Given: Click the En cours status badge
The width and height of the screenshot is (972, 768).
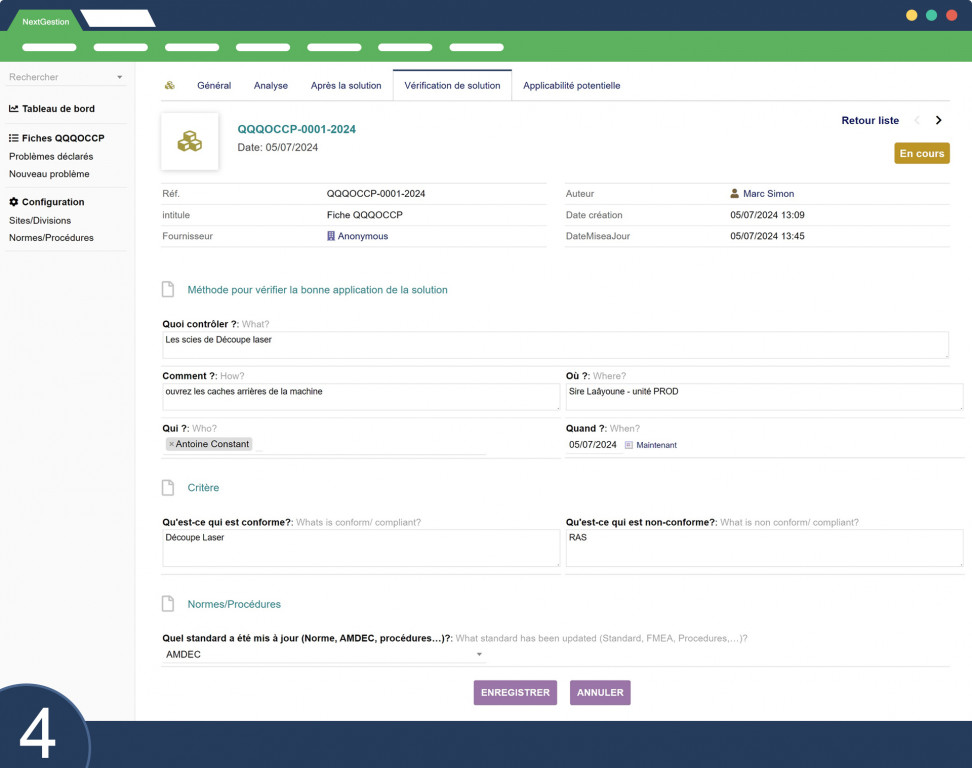Looking at the screenshot, I should tap(922, 153).
